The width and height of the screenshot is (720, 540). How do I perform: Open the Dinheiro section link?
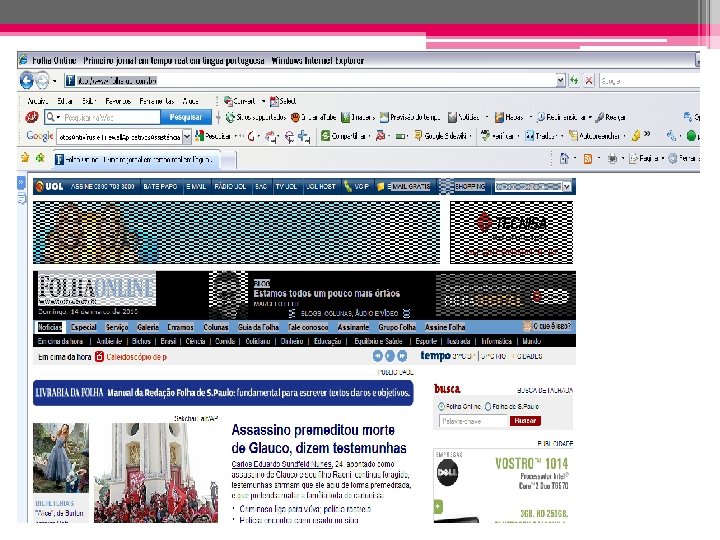coord(292,341)
